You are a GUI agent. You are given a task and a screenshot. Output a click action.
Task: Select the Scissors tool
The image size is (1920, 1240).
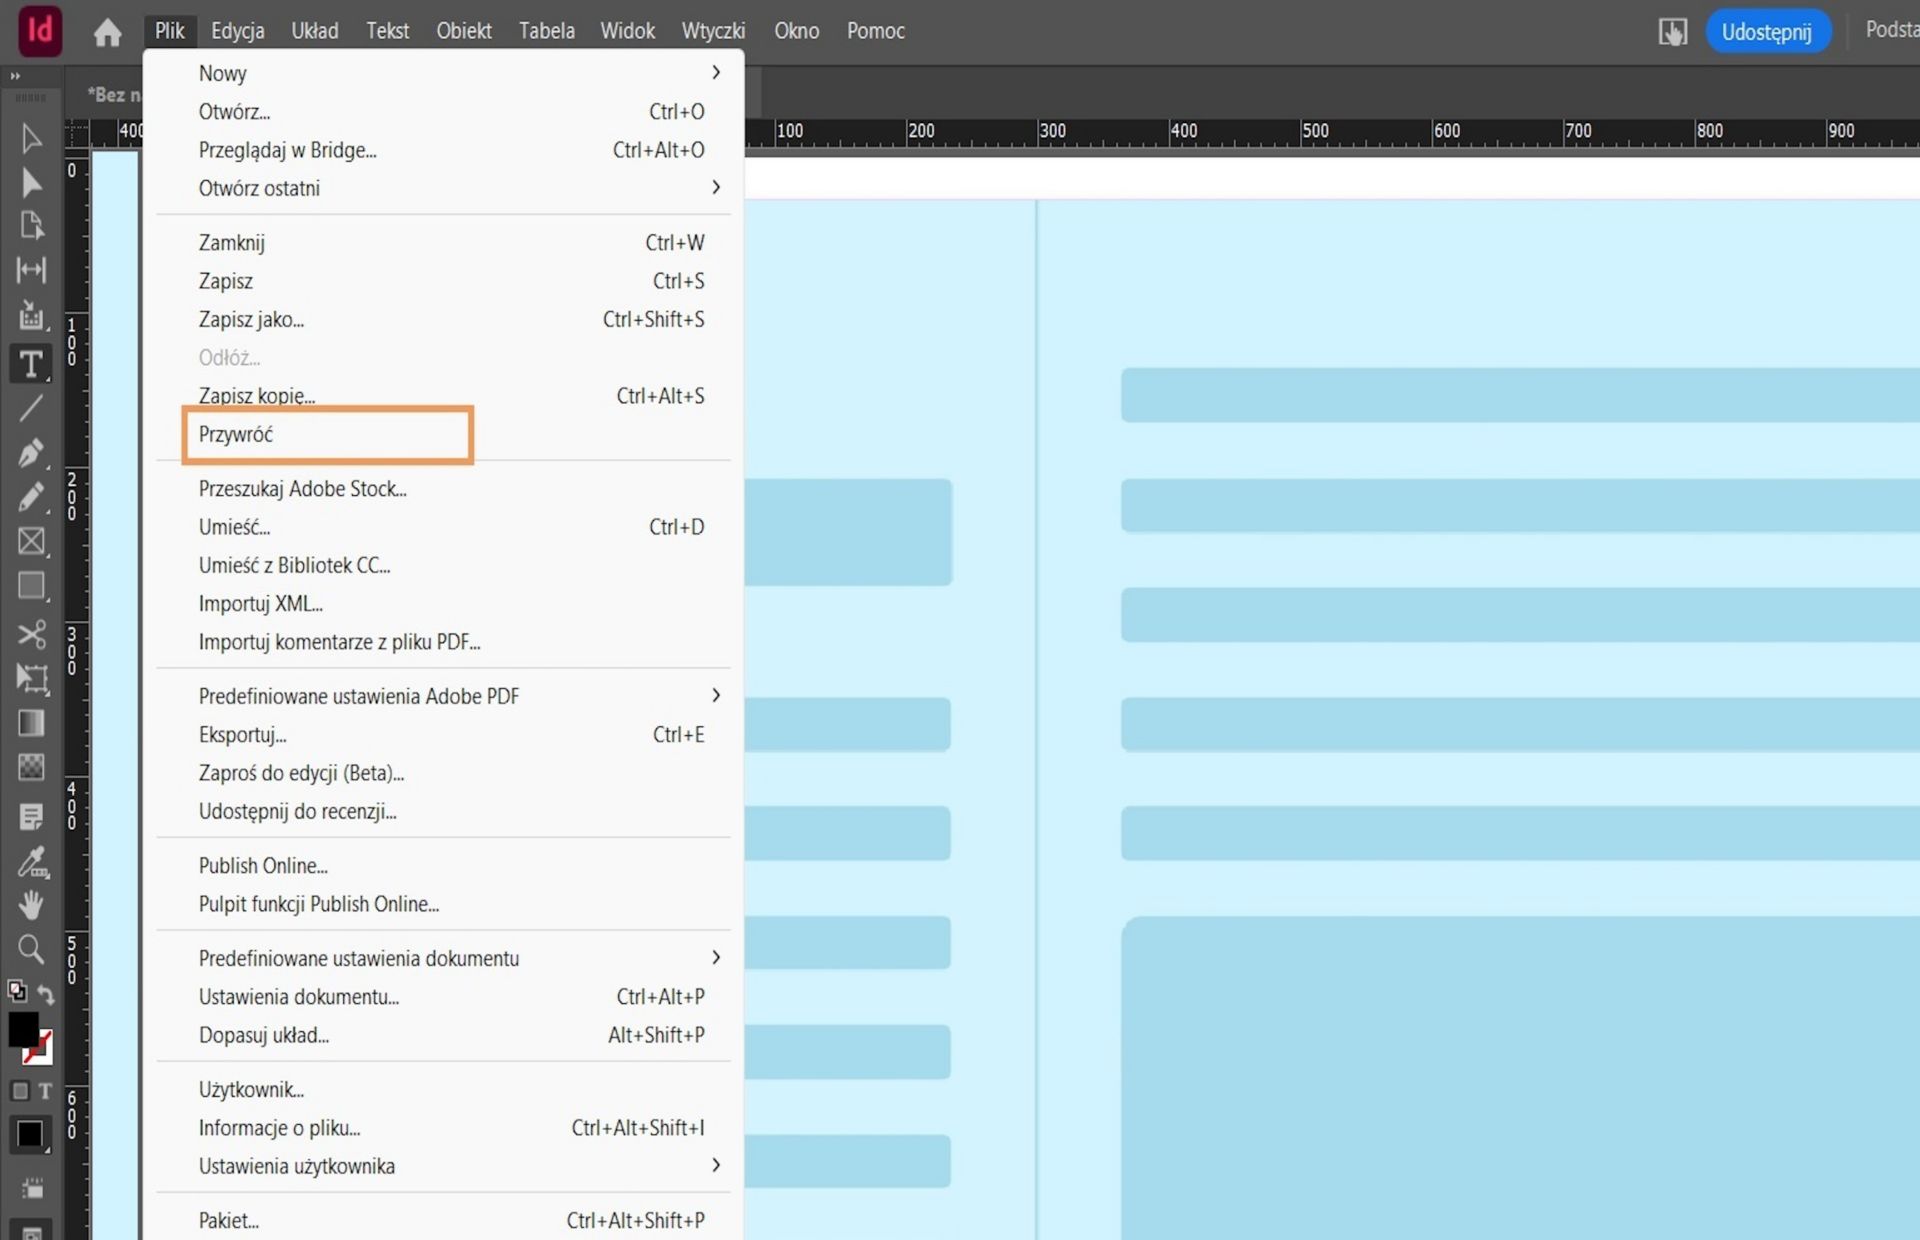(30, 634)
